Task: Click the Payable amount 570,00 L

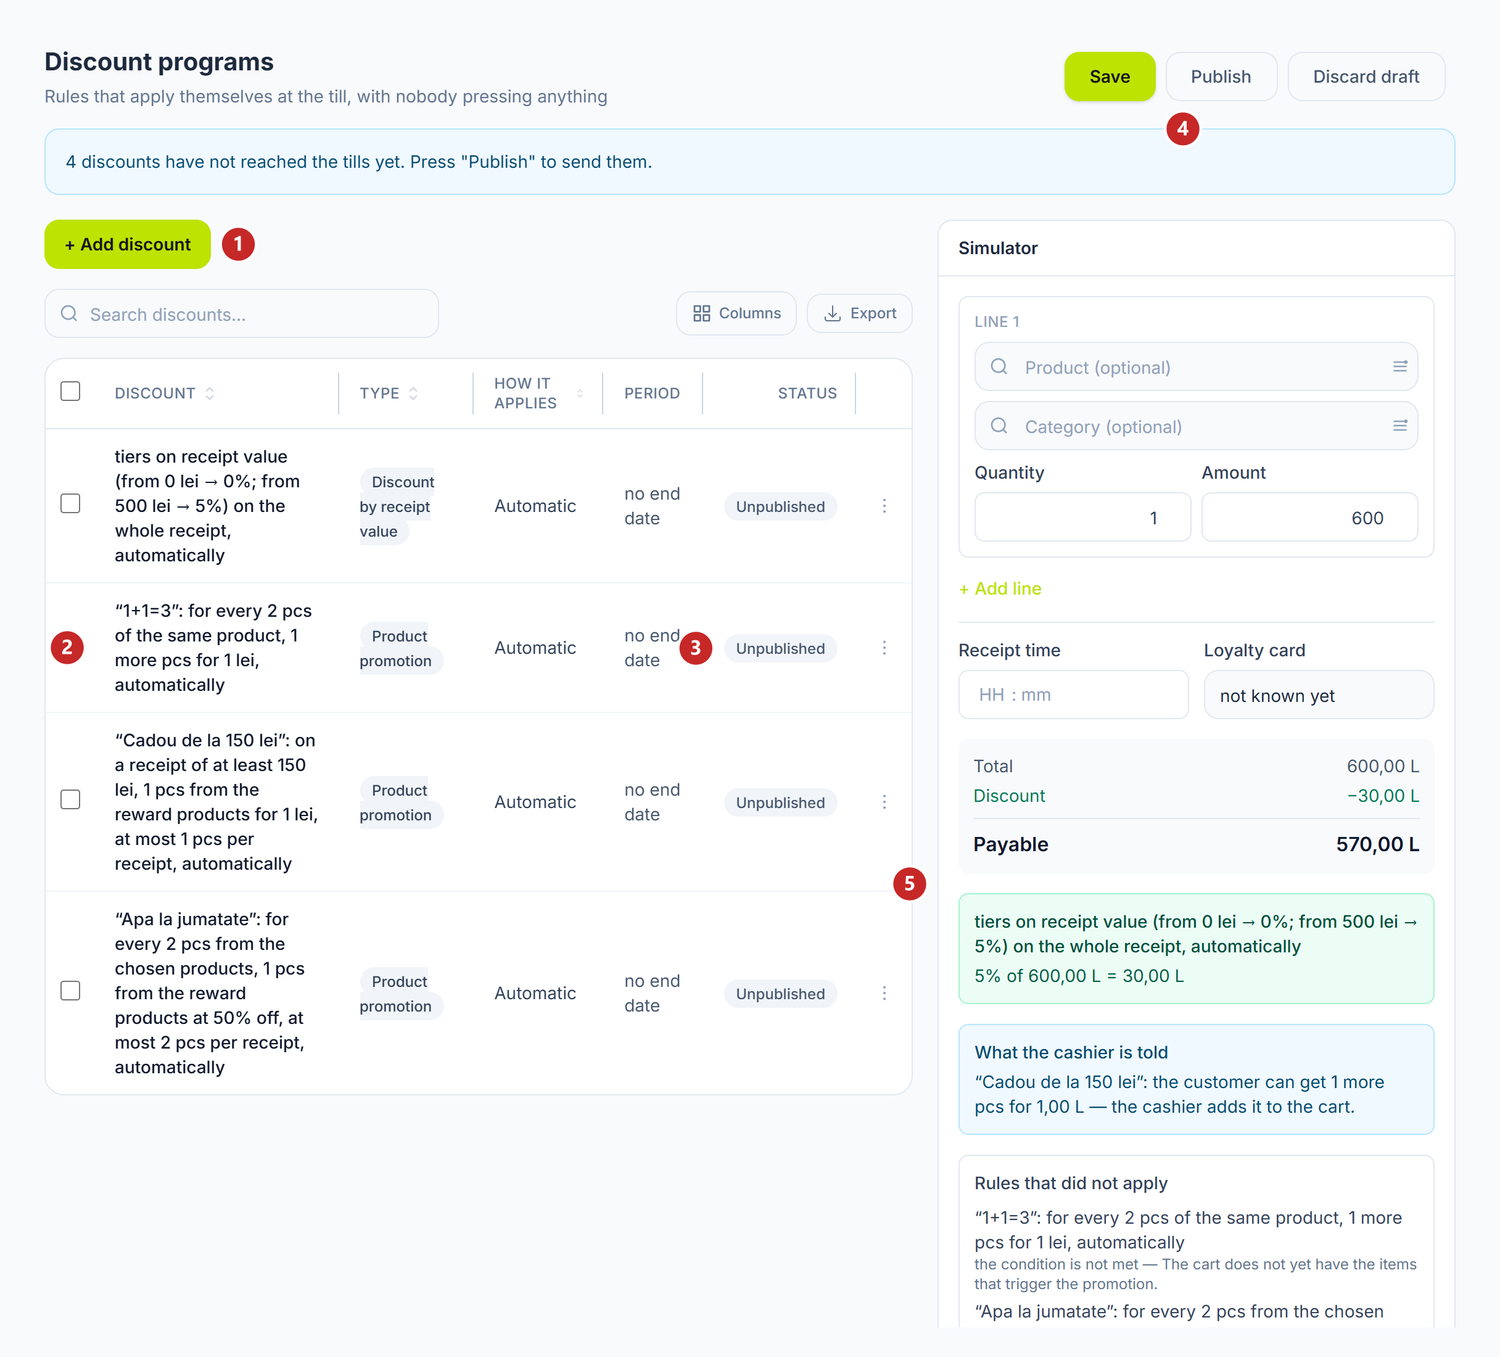Action: coord(1377,844)
